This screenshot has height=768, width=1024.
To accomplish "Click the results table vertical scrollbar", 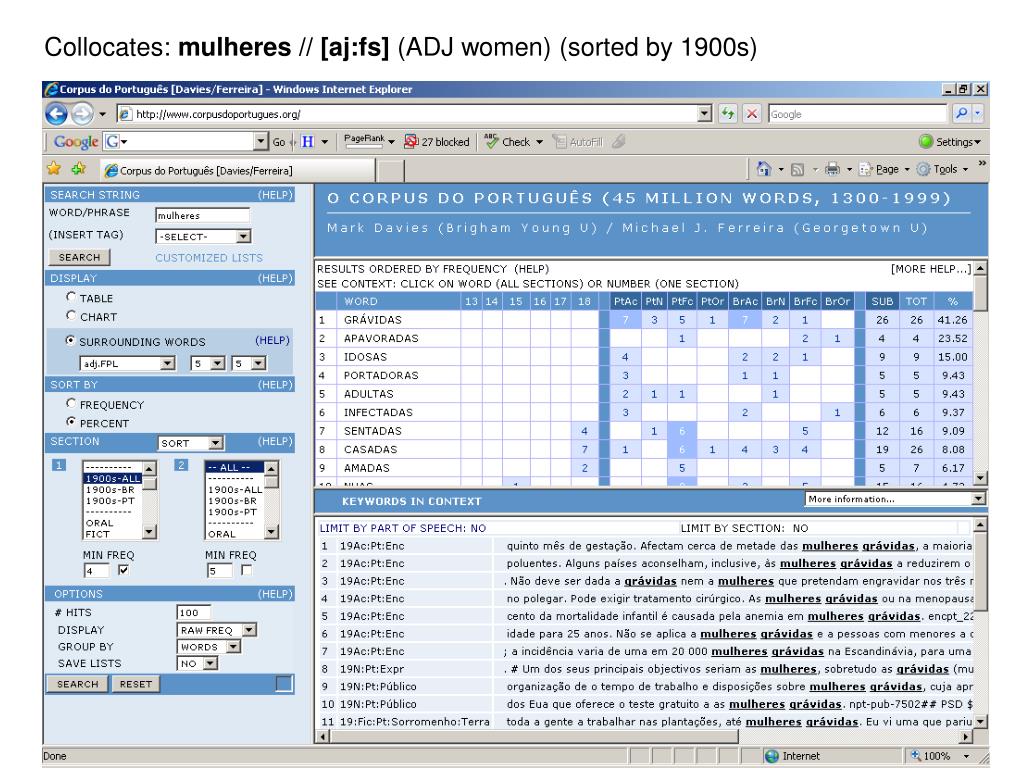I will tap(980, 374).
